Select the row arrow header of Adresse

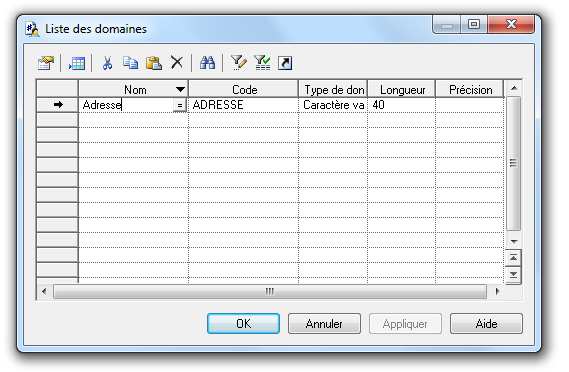pyautogui.click(x=58, y=105)
